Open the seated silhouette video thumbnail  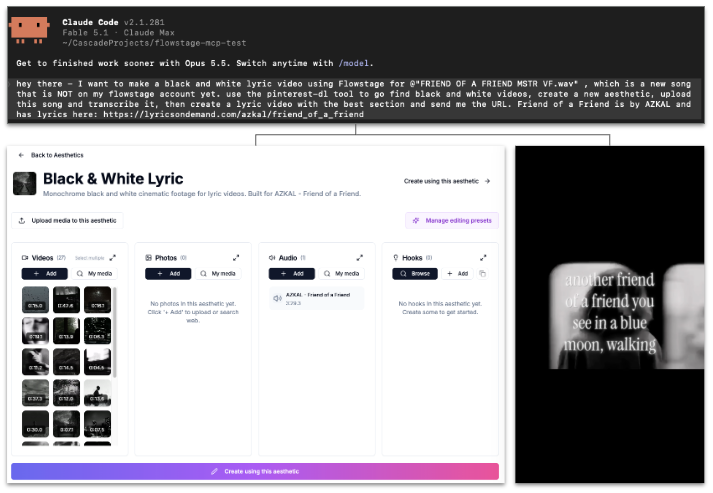97,392
